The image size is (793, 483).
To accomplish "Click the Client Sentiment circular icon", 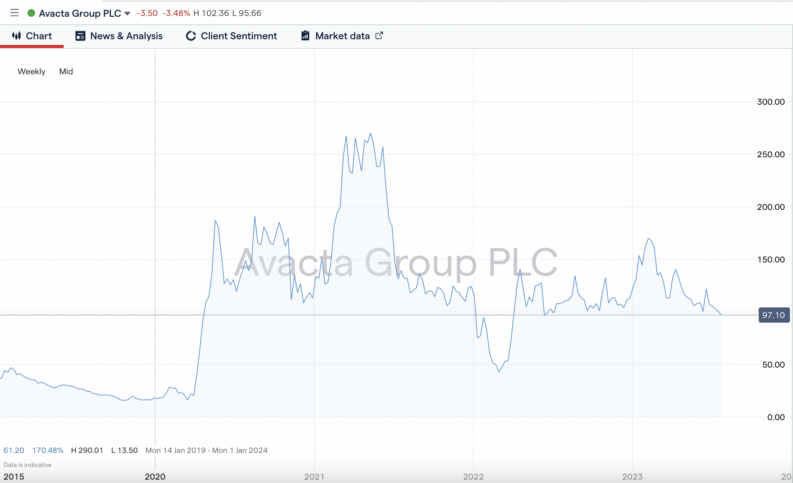I will coord(191,36).
